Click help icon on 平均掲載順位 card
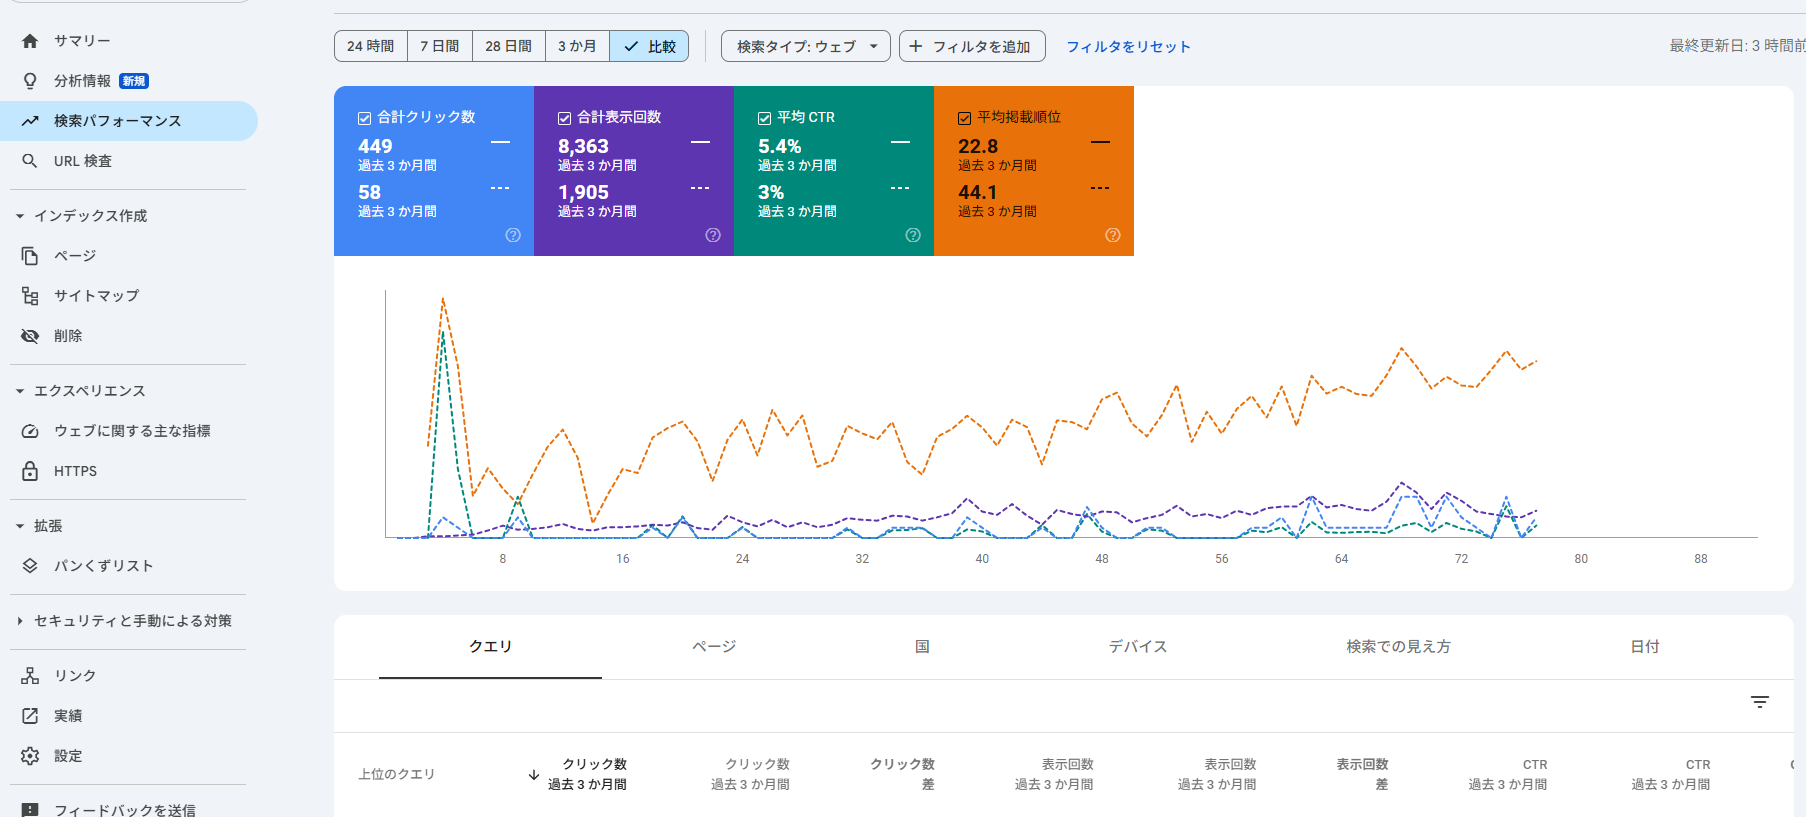 pos(1112,235)
